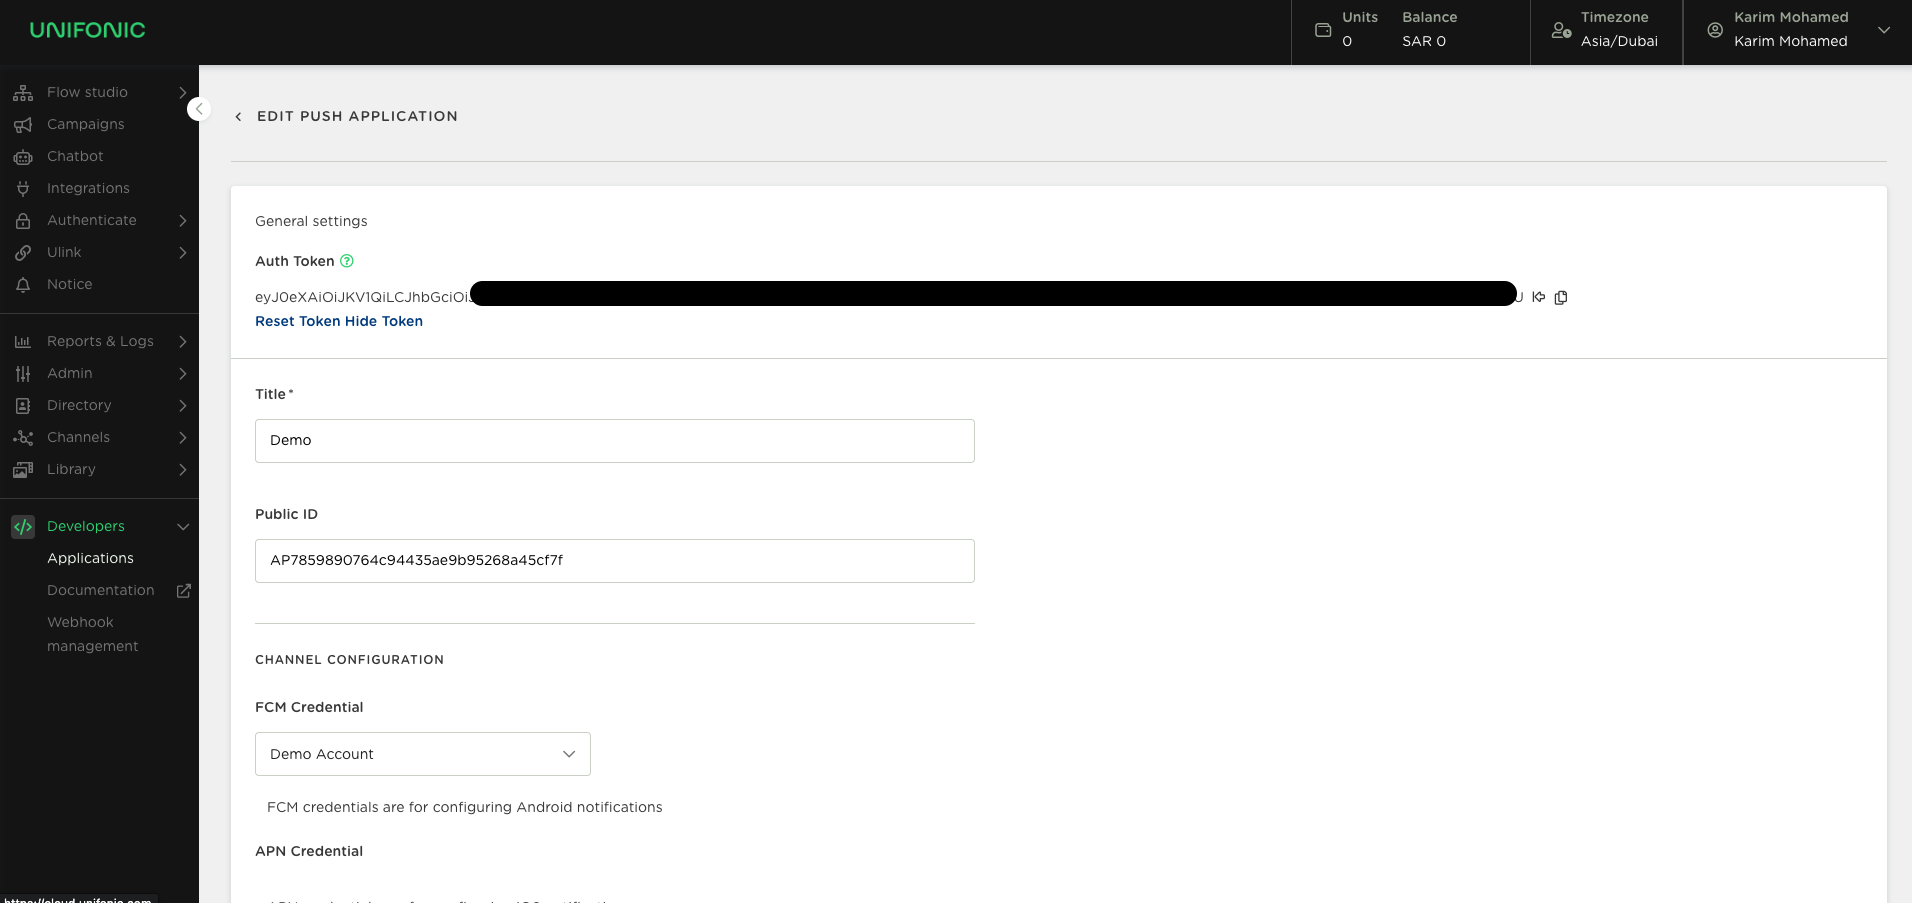Collapse token with the left-arrow icon
Viewport: 1912px width, 903px height.
click(1539, 297)
